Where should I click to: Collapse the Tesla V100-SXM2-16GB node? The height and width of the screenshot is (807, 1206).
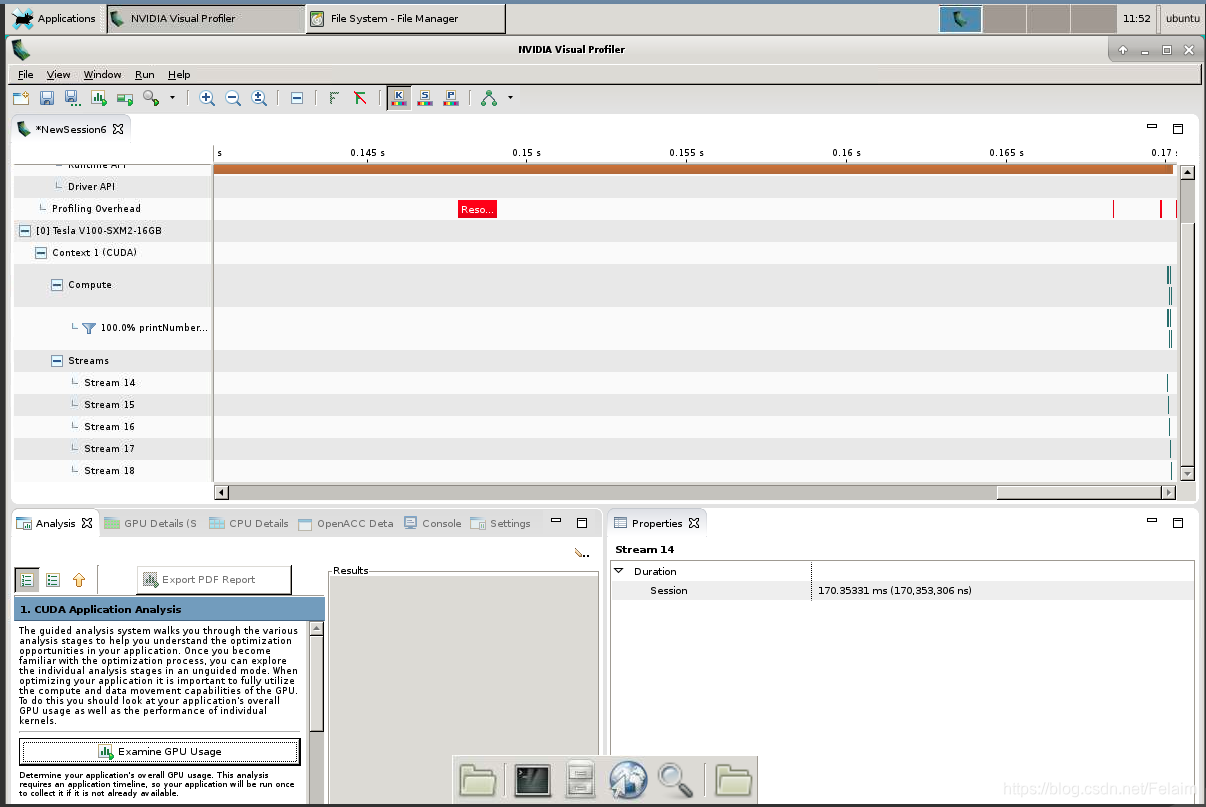pyautogui.click(x=25, y=231)
